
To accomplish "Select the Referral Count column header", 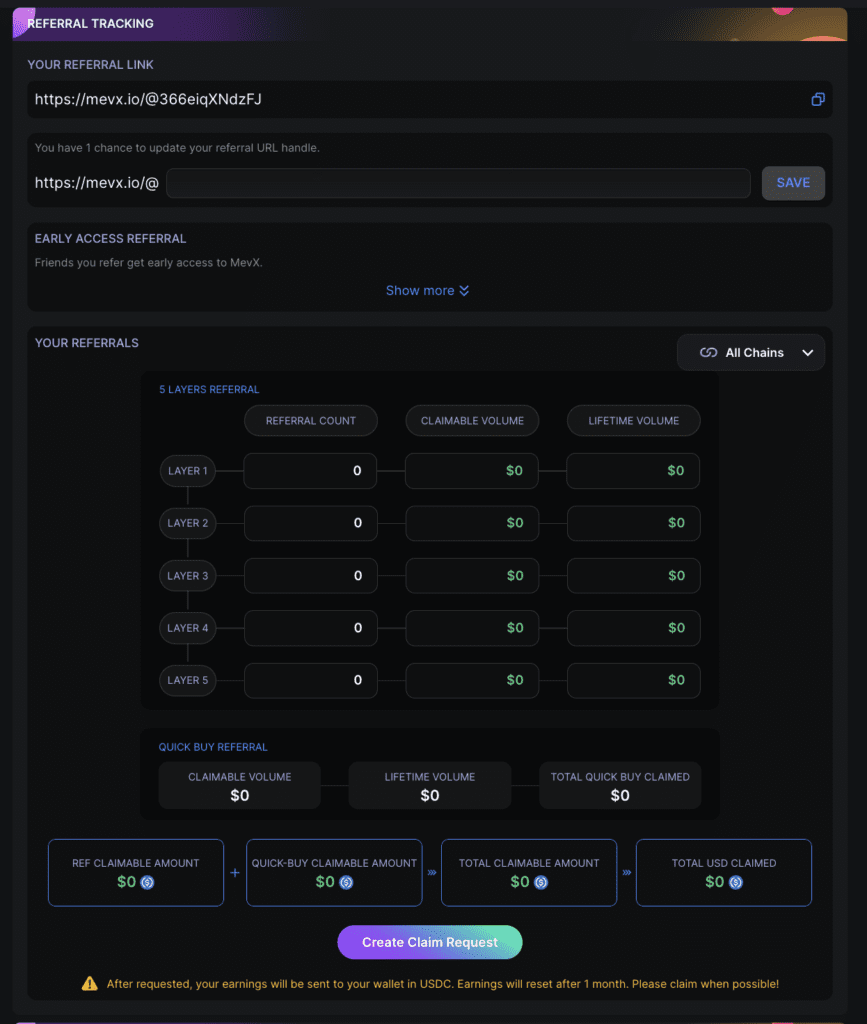I will 311,421.
